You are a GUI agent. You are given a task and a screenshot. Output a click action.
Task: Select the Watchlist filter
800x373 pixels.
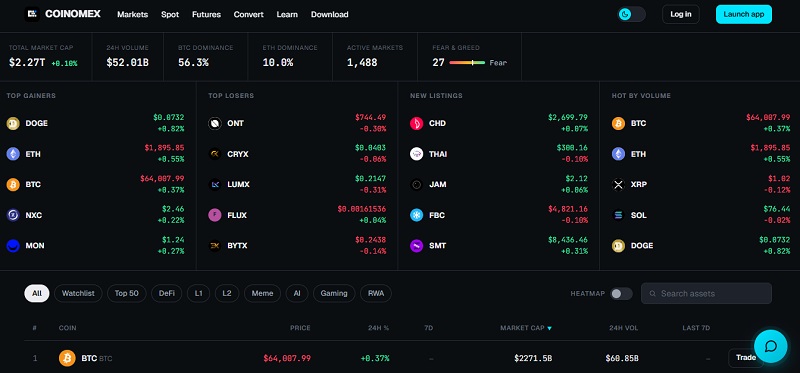[x=78, y=293]
